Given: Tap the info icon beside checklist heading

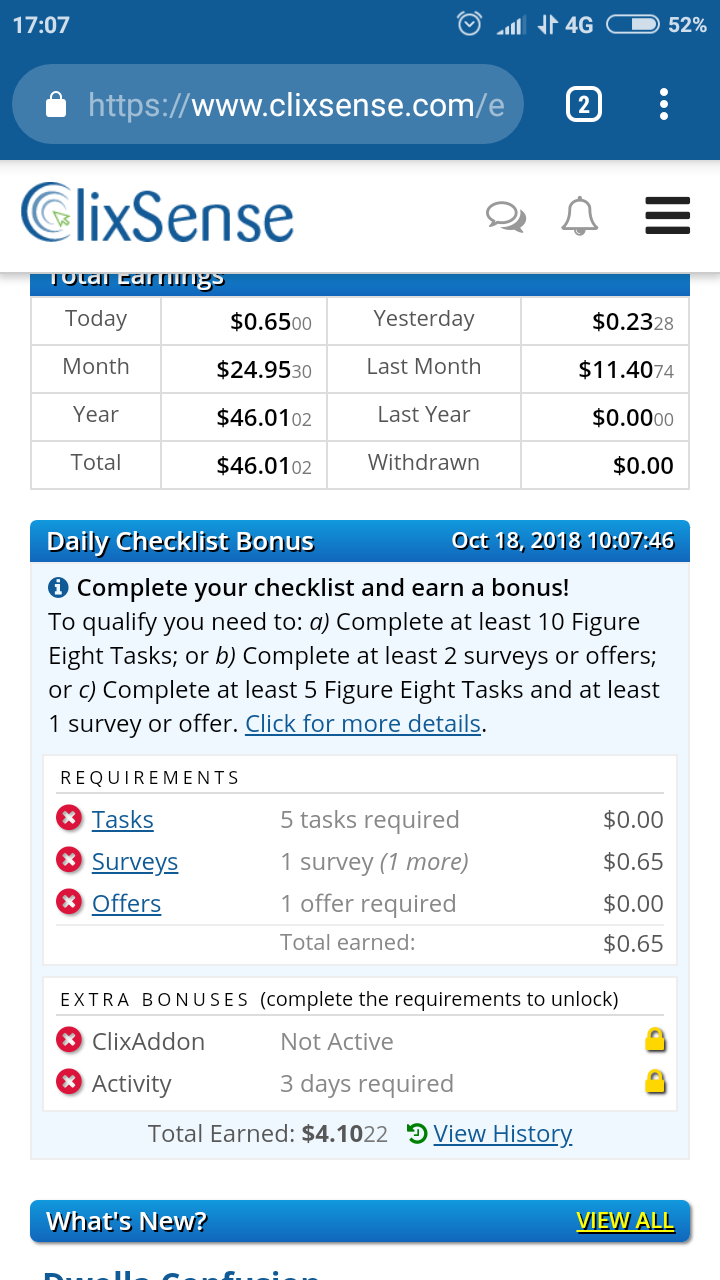Looking at the screenshot, I should click(x=58, y=587).
